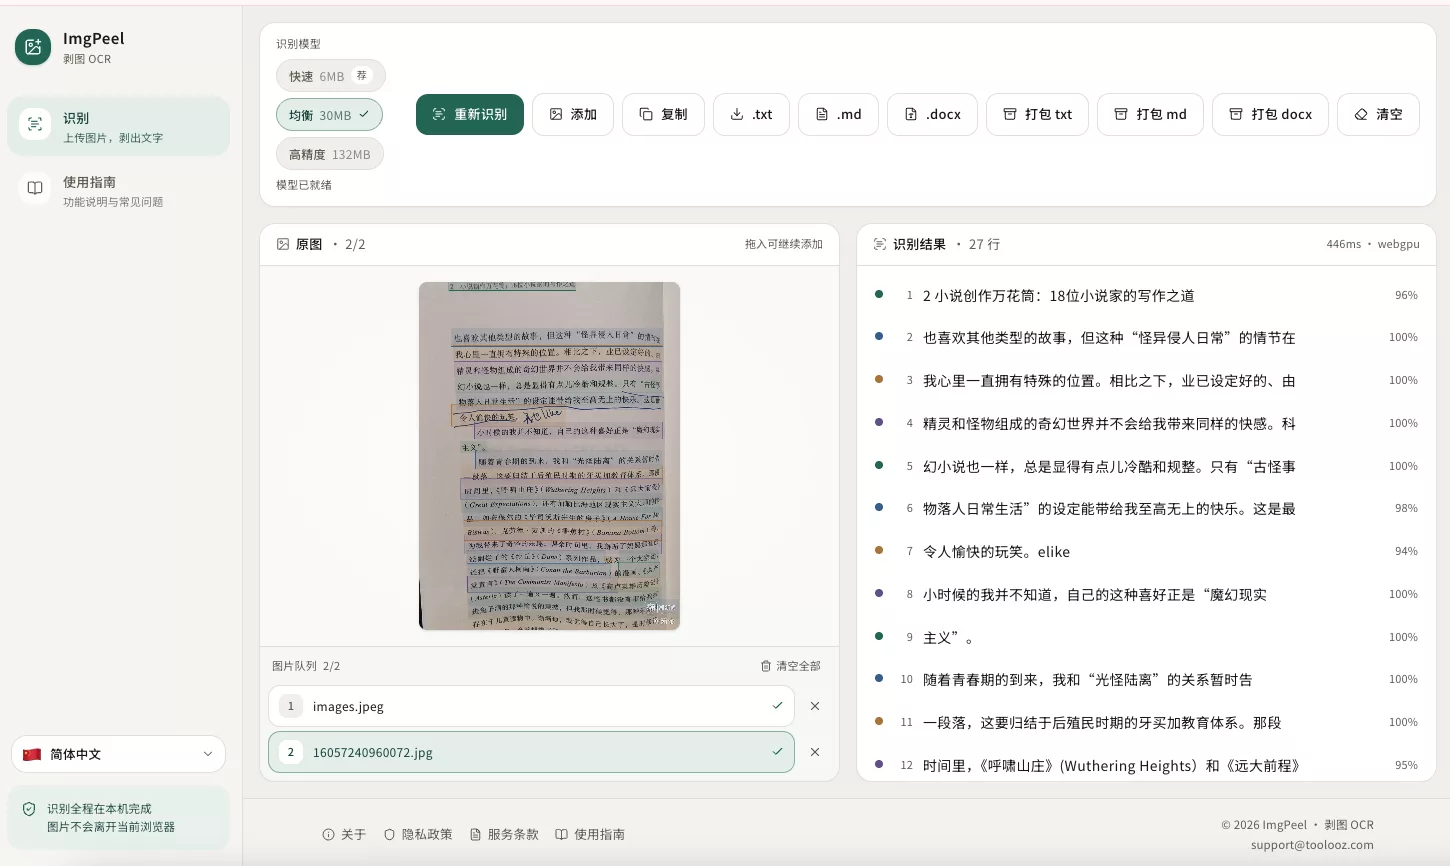Copy results with the 复制 button

pyautogui.click(x=663, y=114)
